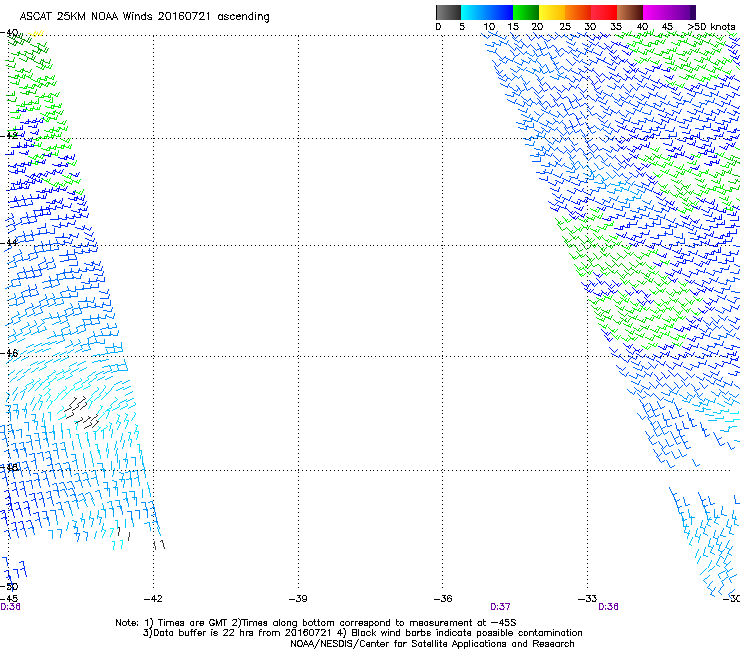Click the legend scale label '30'
This screenshot has height=650, width=740.
(x=590, y=27)
